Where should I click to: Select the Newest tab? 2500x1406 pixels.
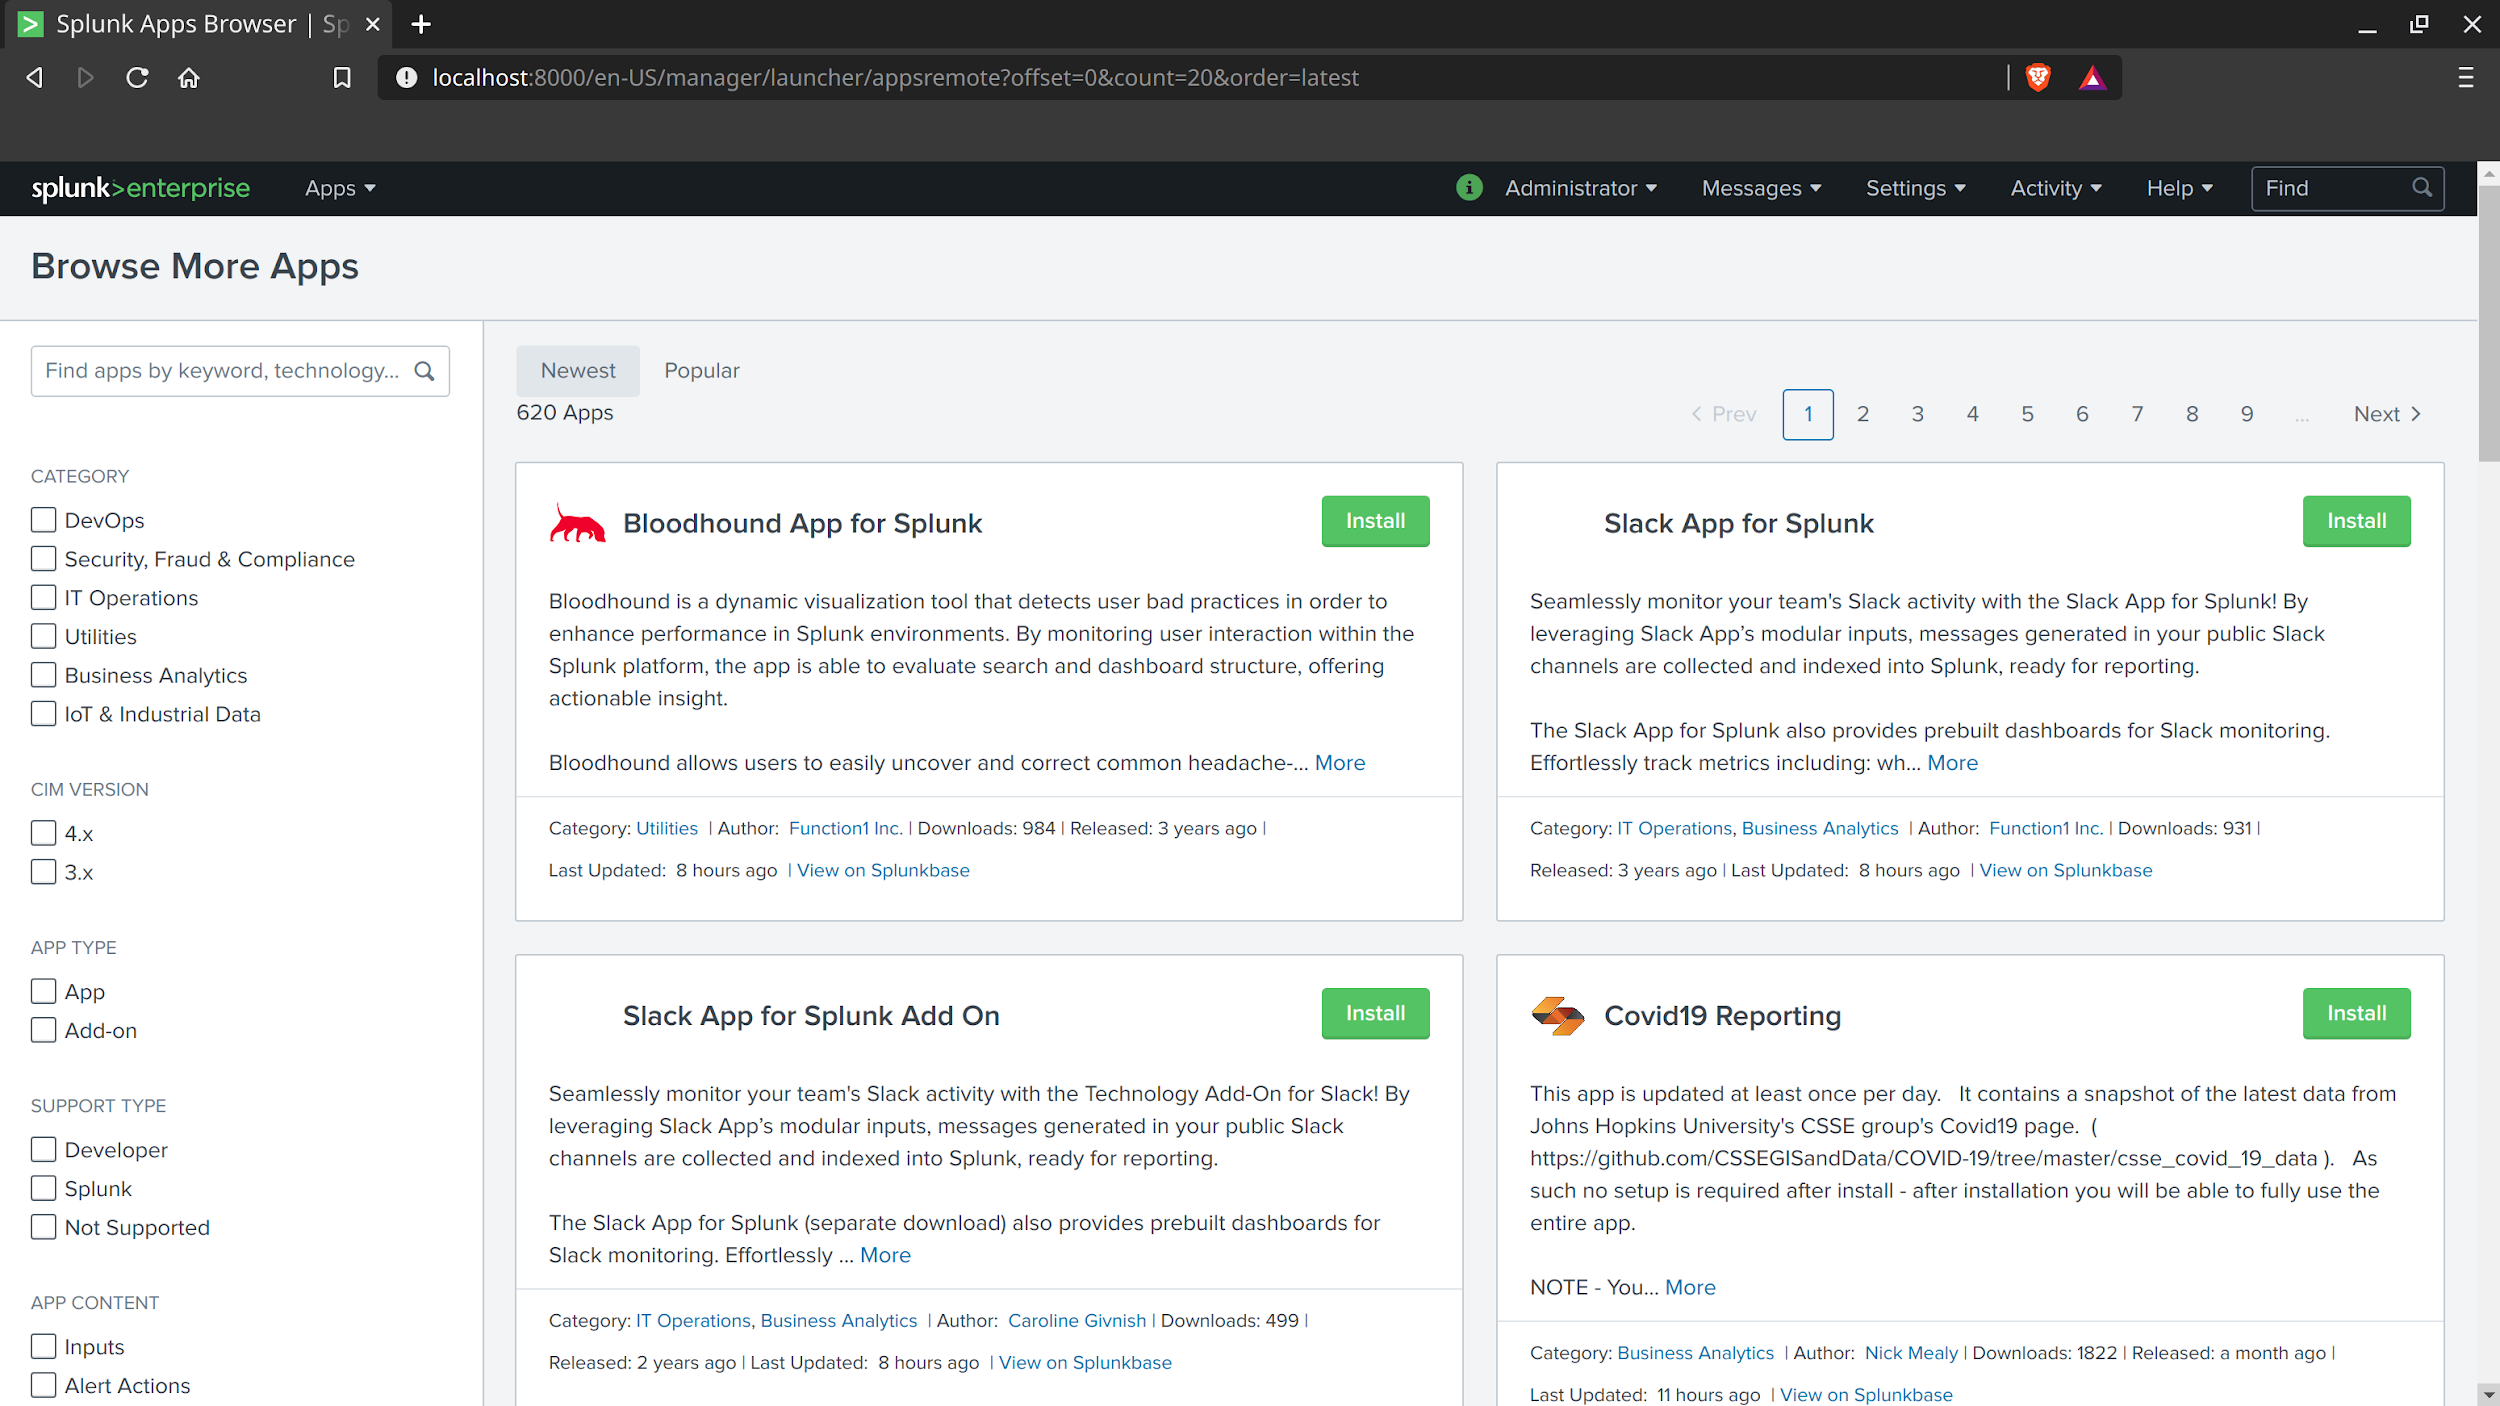pyautogui.click(x=578, y=371)
